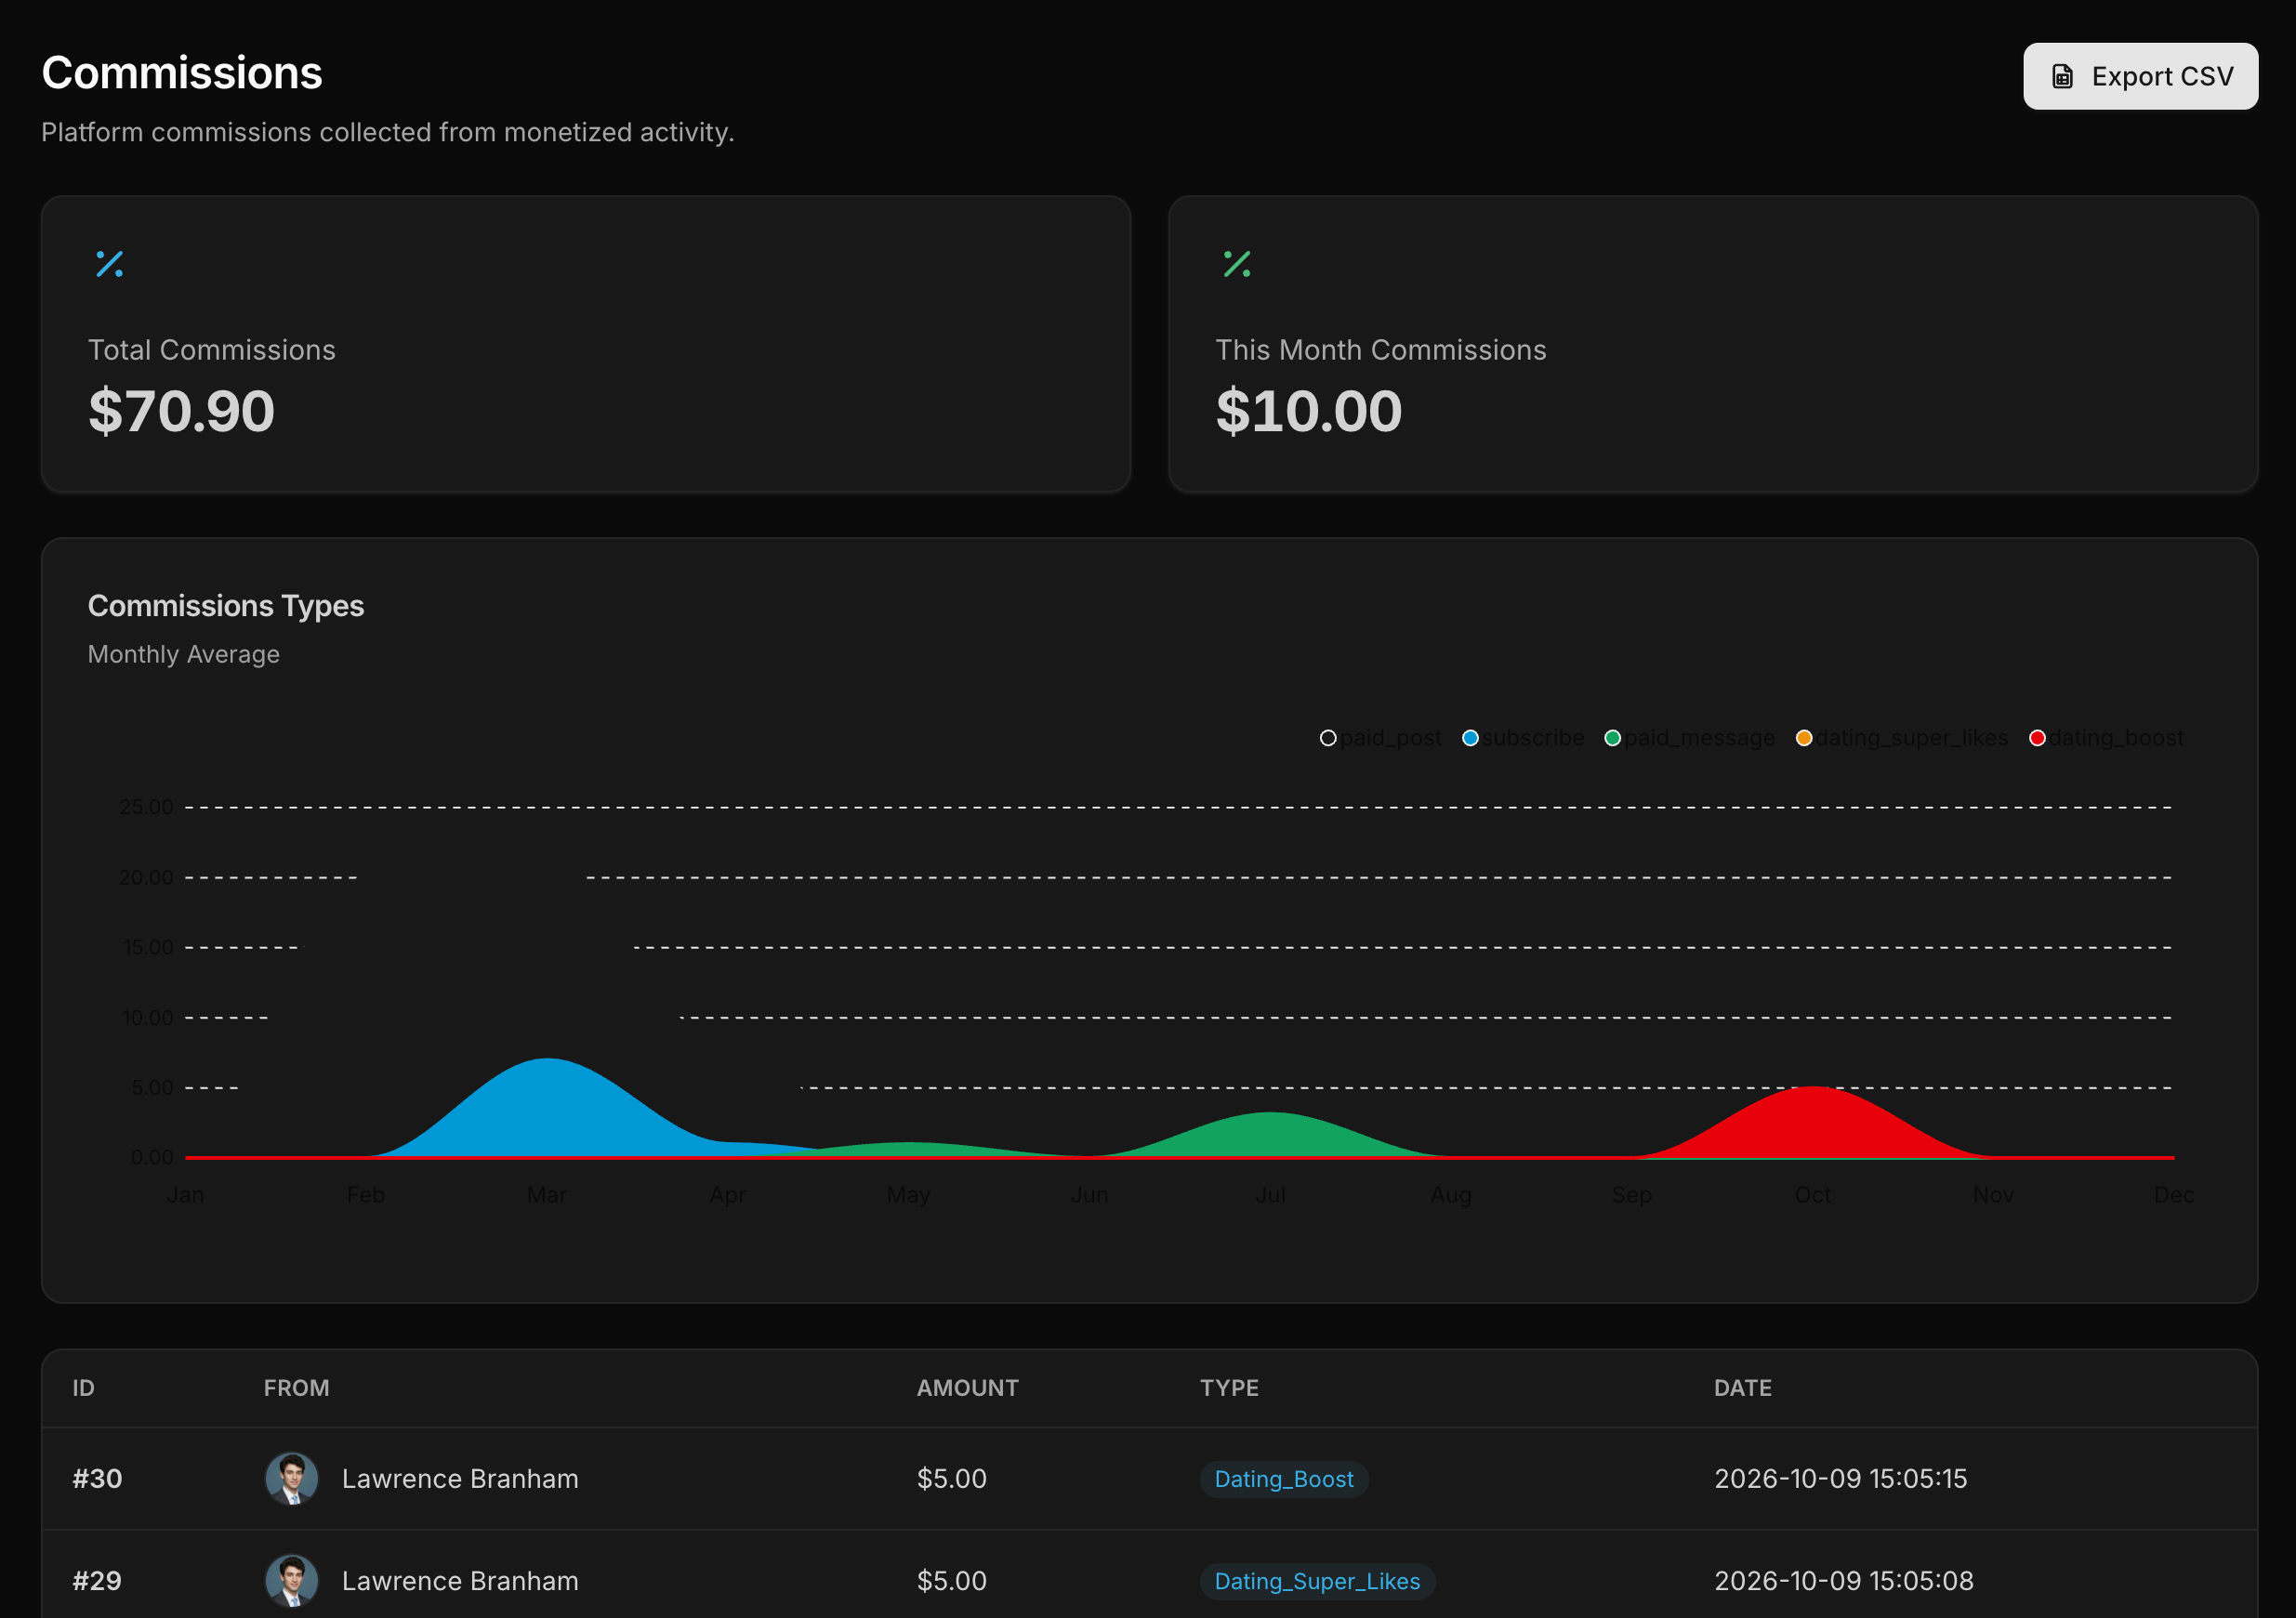Screen dimensions: 2296x1618
Task: Select the #29 ID cell
Action: [97, 1581]
